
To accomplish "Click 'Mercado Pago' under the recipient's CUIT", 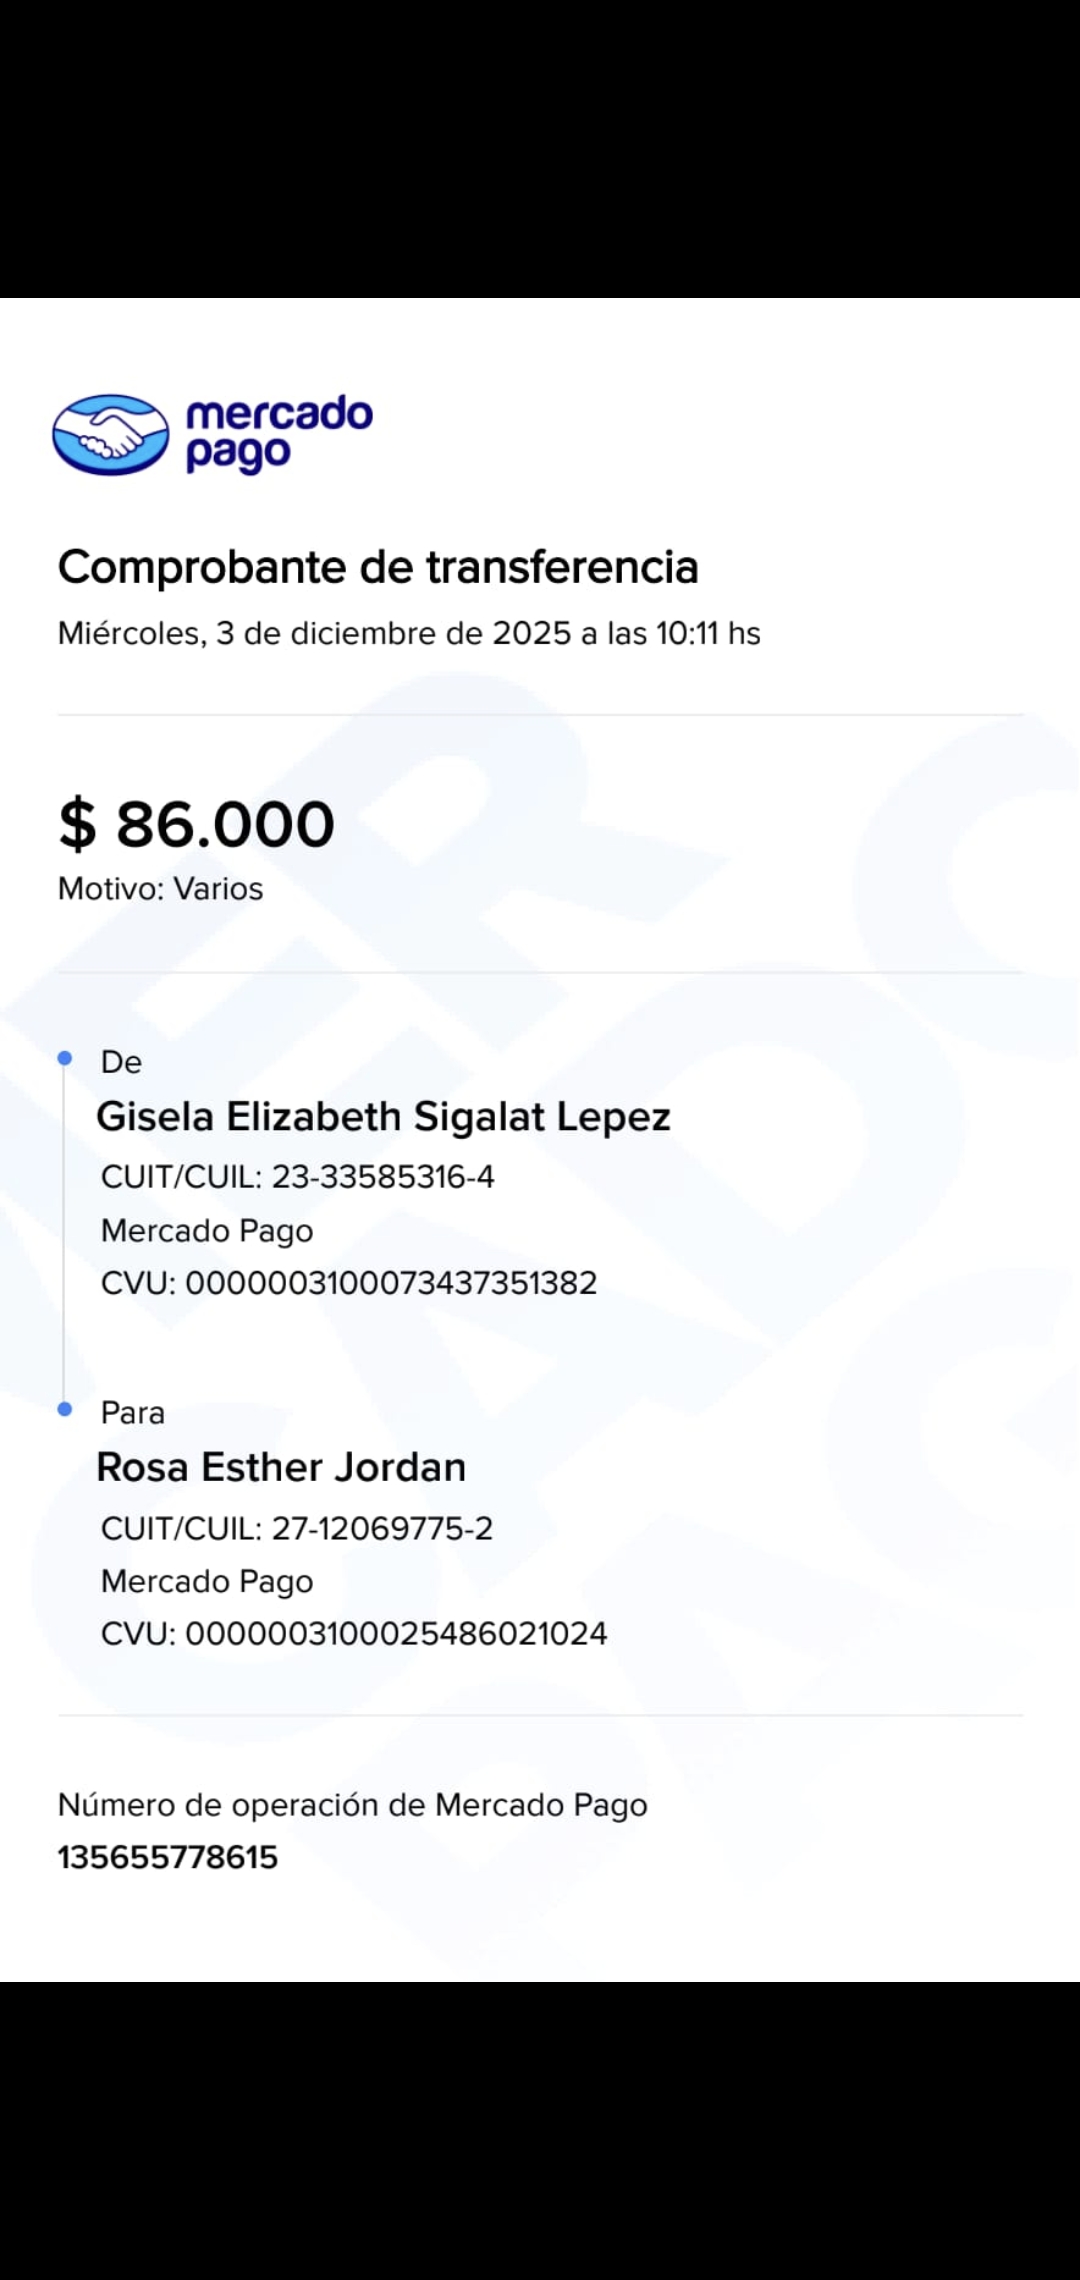I will click(207, 1581).
